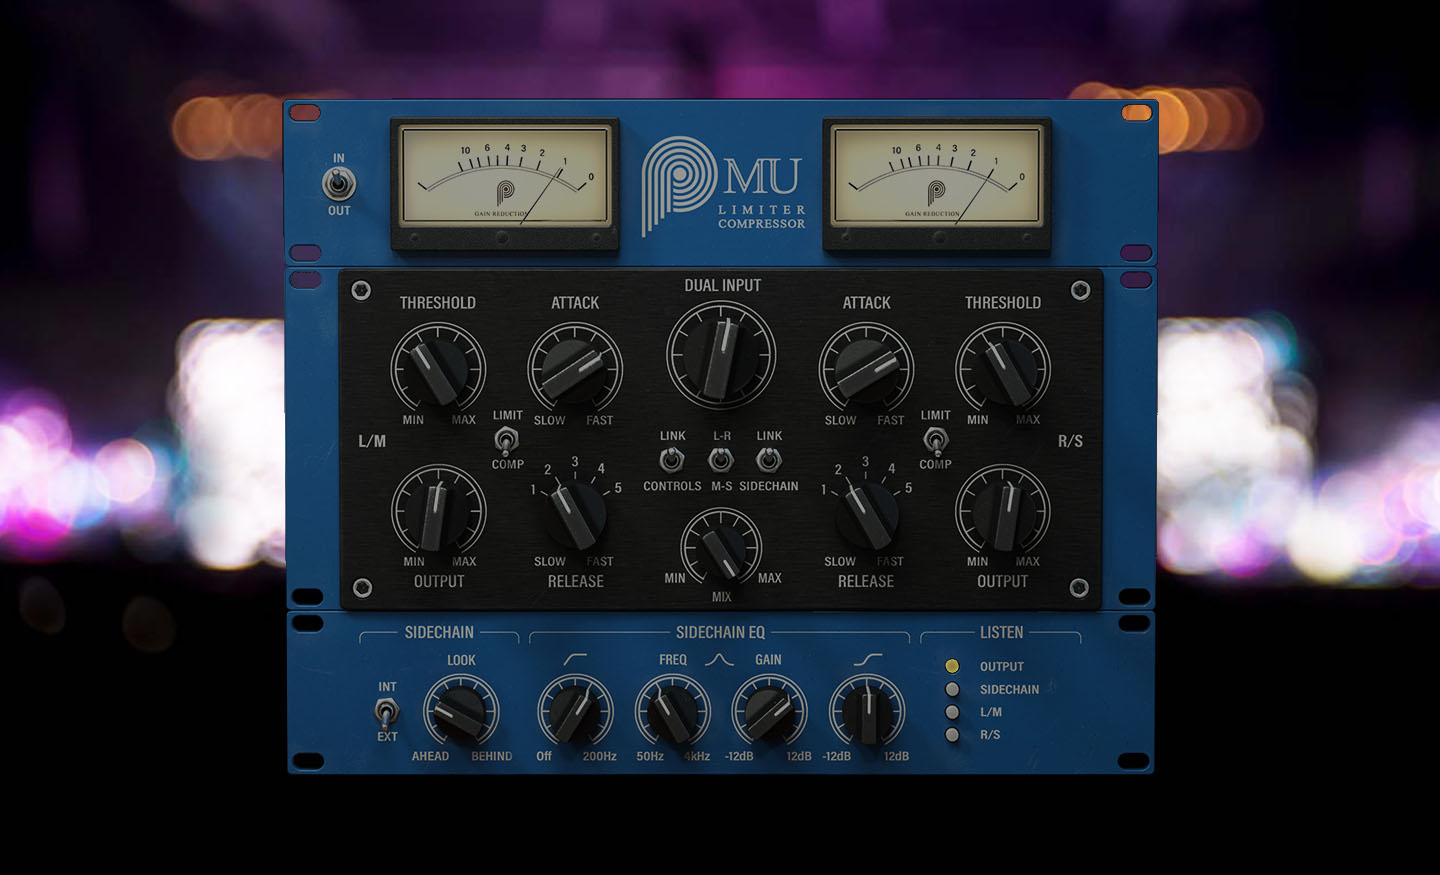Viewport: 1440px width, 875px height.
Task: Adjust the Mix knob
Action: click(x=721, y=547)
